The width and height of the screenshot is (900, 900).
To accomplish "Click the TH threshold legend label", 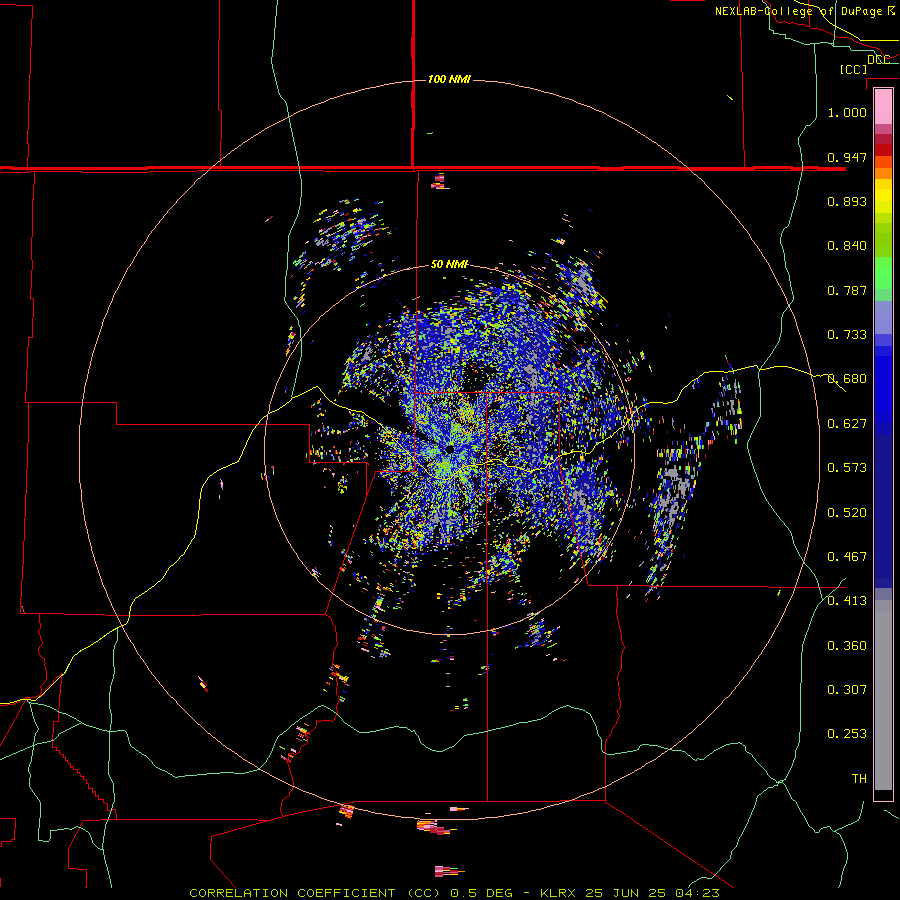I will [x=859, y=778].
